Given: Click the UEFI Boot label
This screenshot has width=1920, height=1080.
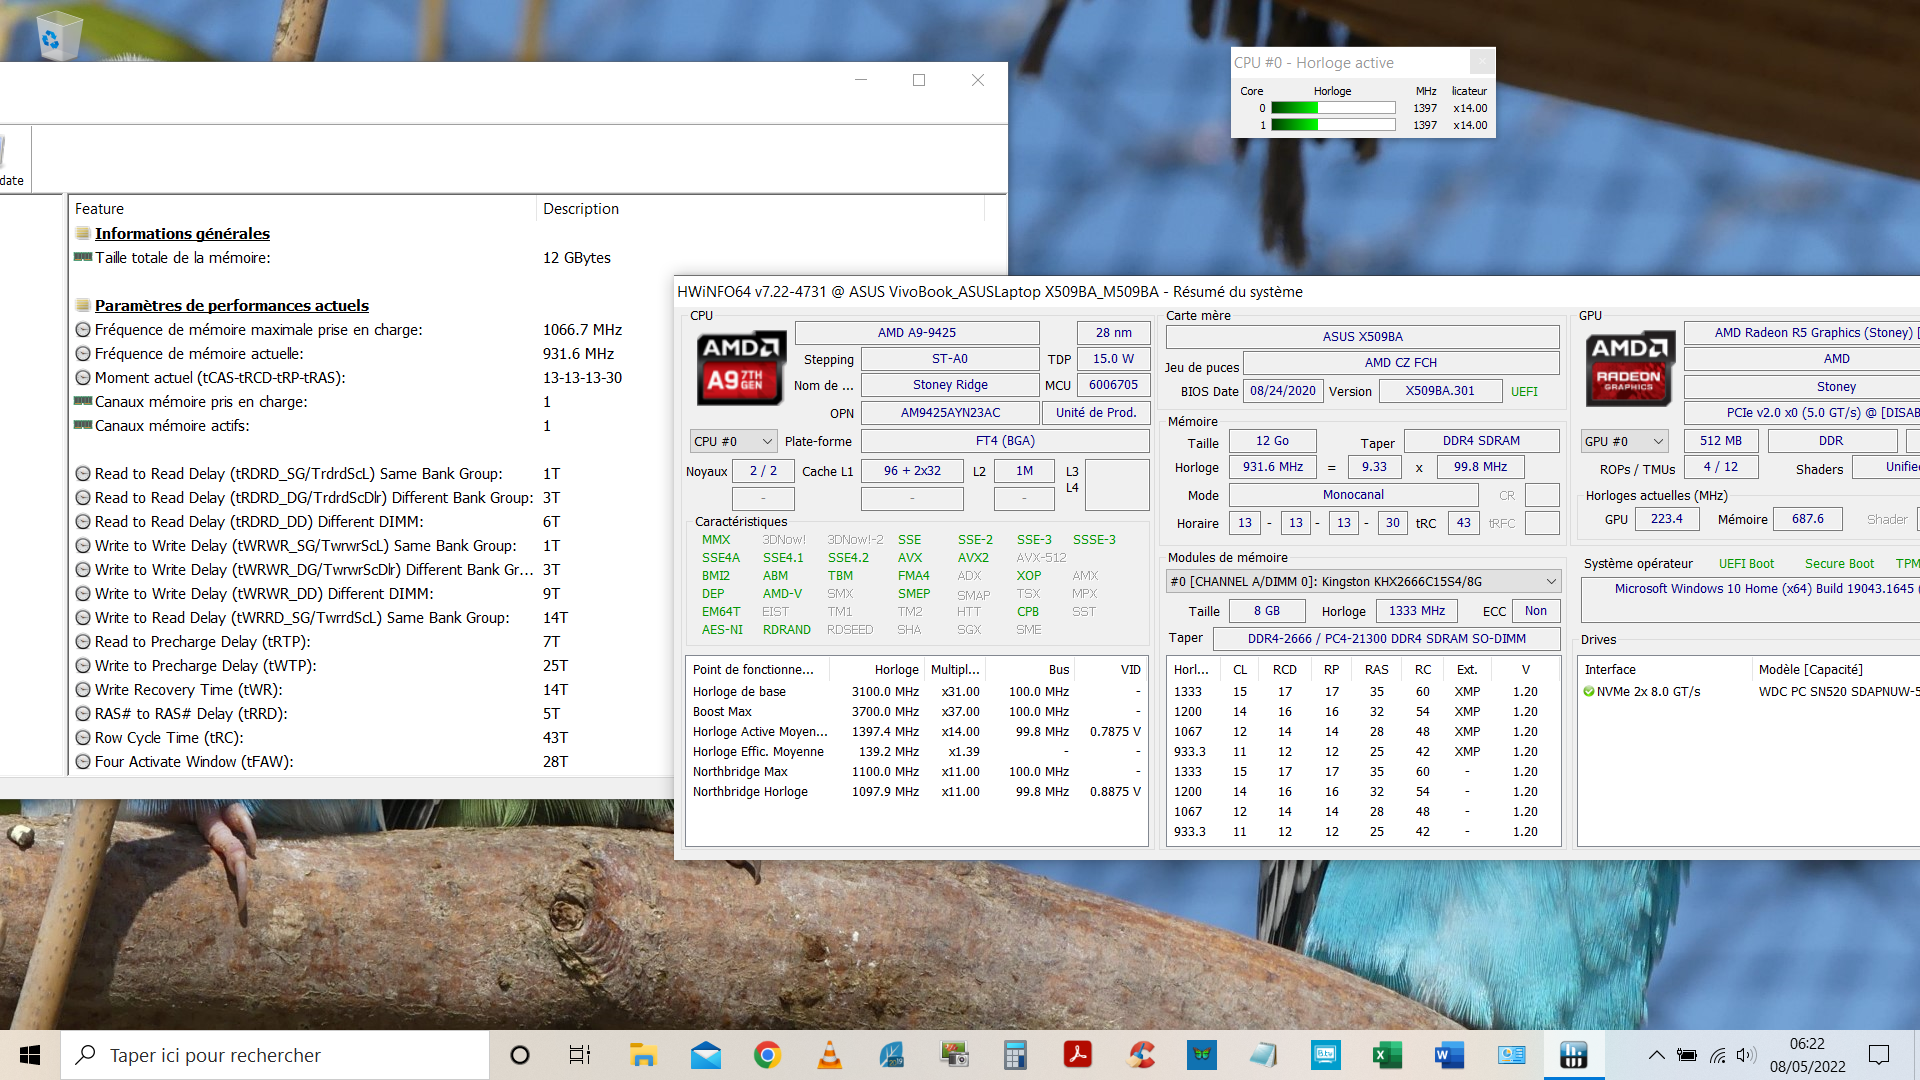Looking at the screenshot, I should click(1746, 563).
